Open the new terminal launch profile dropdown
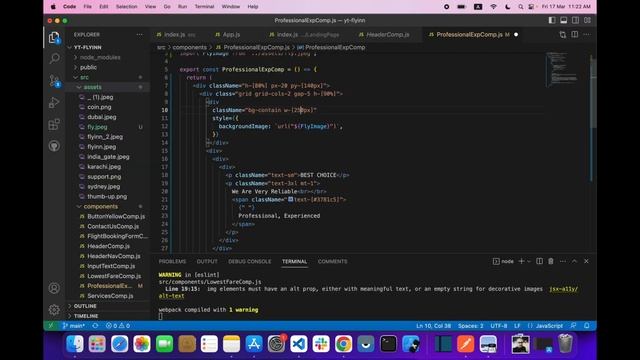Image resolution: width=640 pixels, height=360 pixels. pyautogui.click(x=529, y=261)
